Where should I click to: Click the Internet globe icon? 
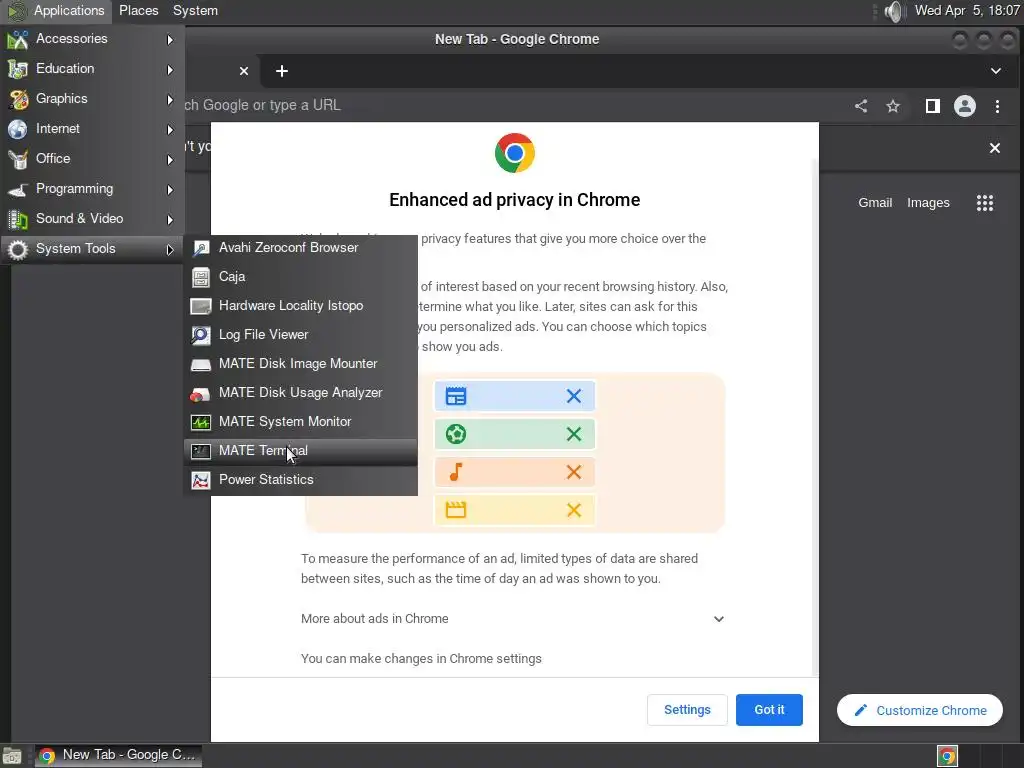pos(18,129)
